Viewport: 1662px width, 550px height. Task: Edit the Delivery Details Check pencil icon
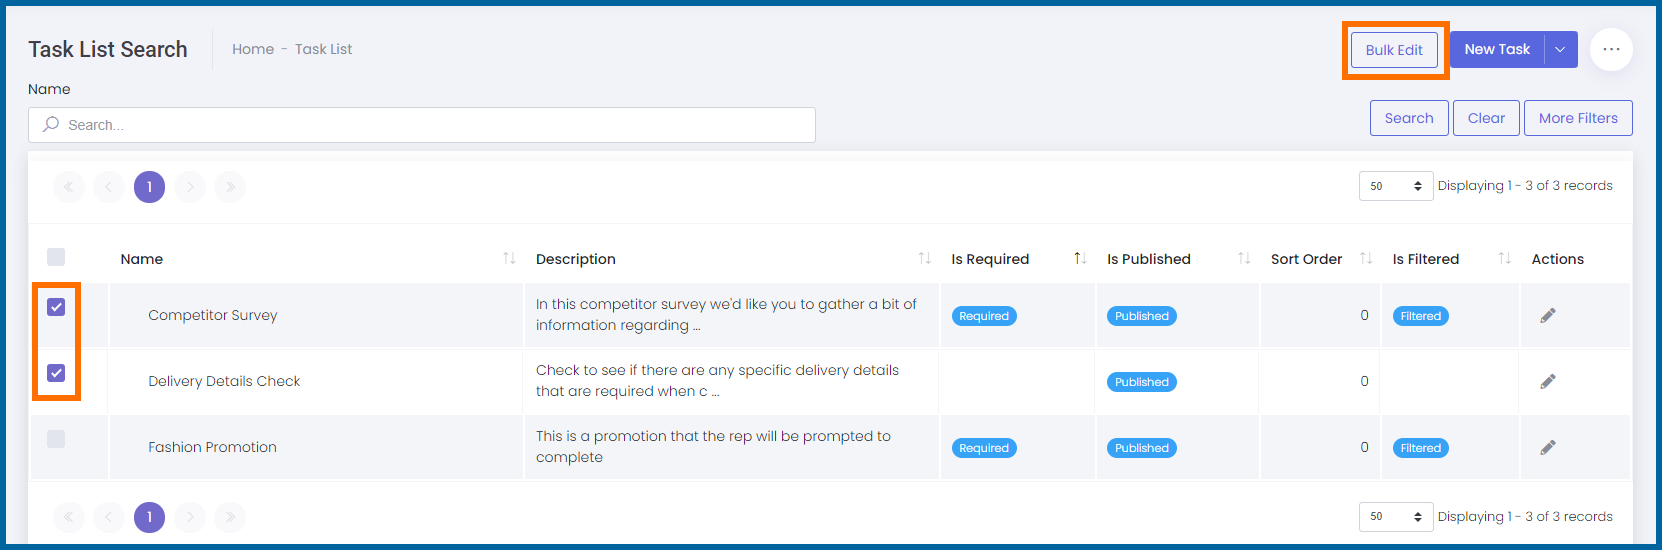pos(1548,382)
